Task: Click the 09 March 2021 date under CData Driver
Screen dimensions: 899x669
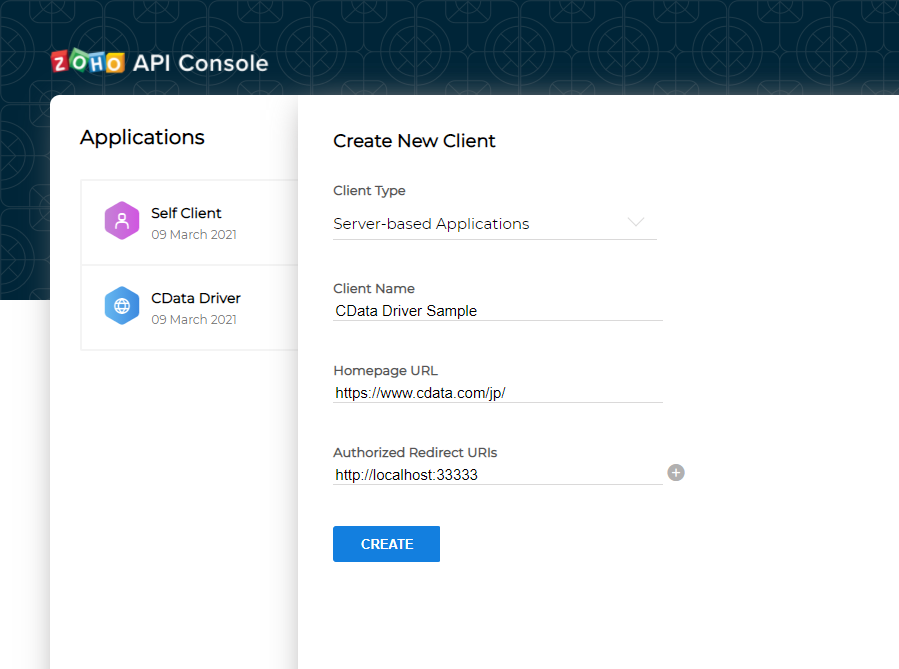Action: click(x=194, y=319)
